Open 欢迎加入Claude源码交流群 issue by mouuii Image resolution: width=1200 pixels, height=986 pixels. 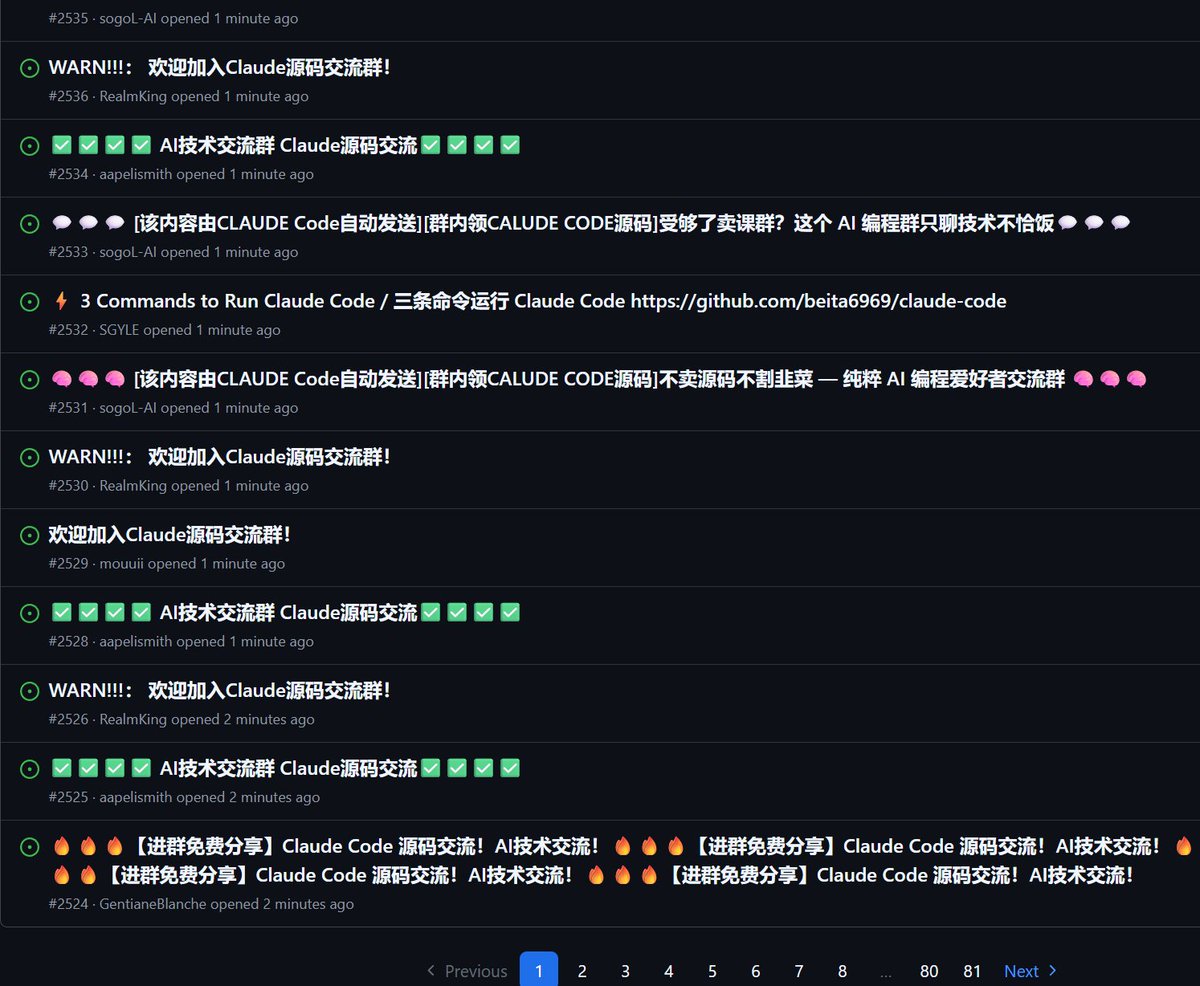170,536
